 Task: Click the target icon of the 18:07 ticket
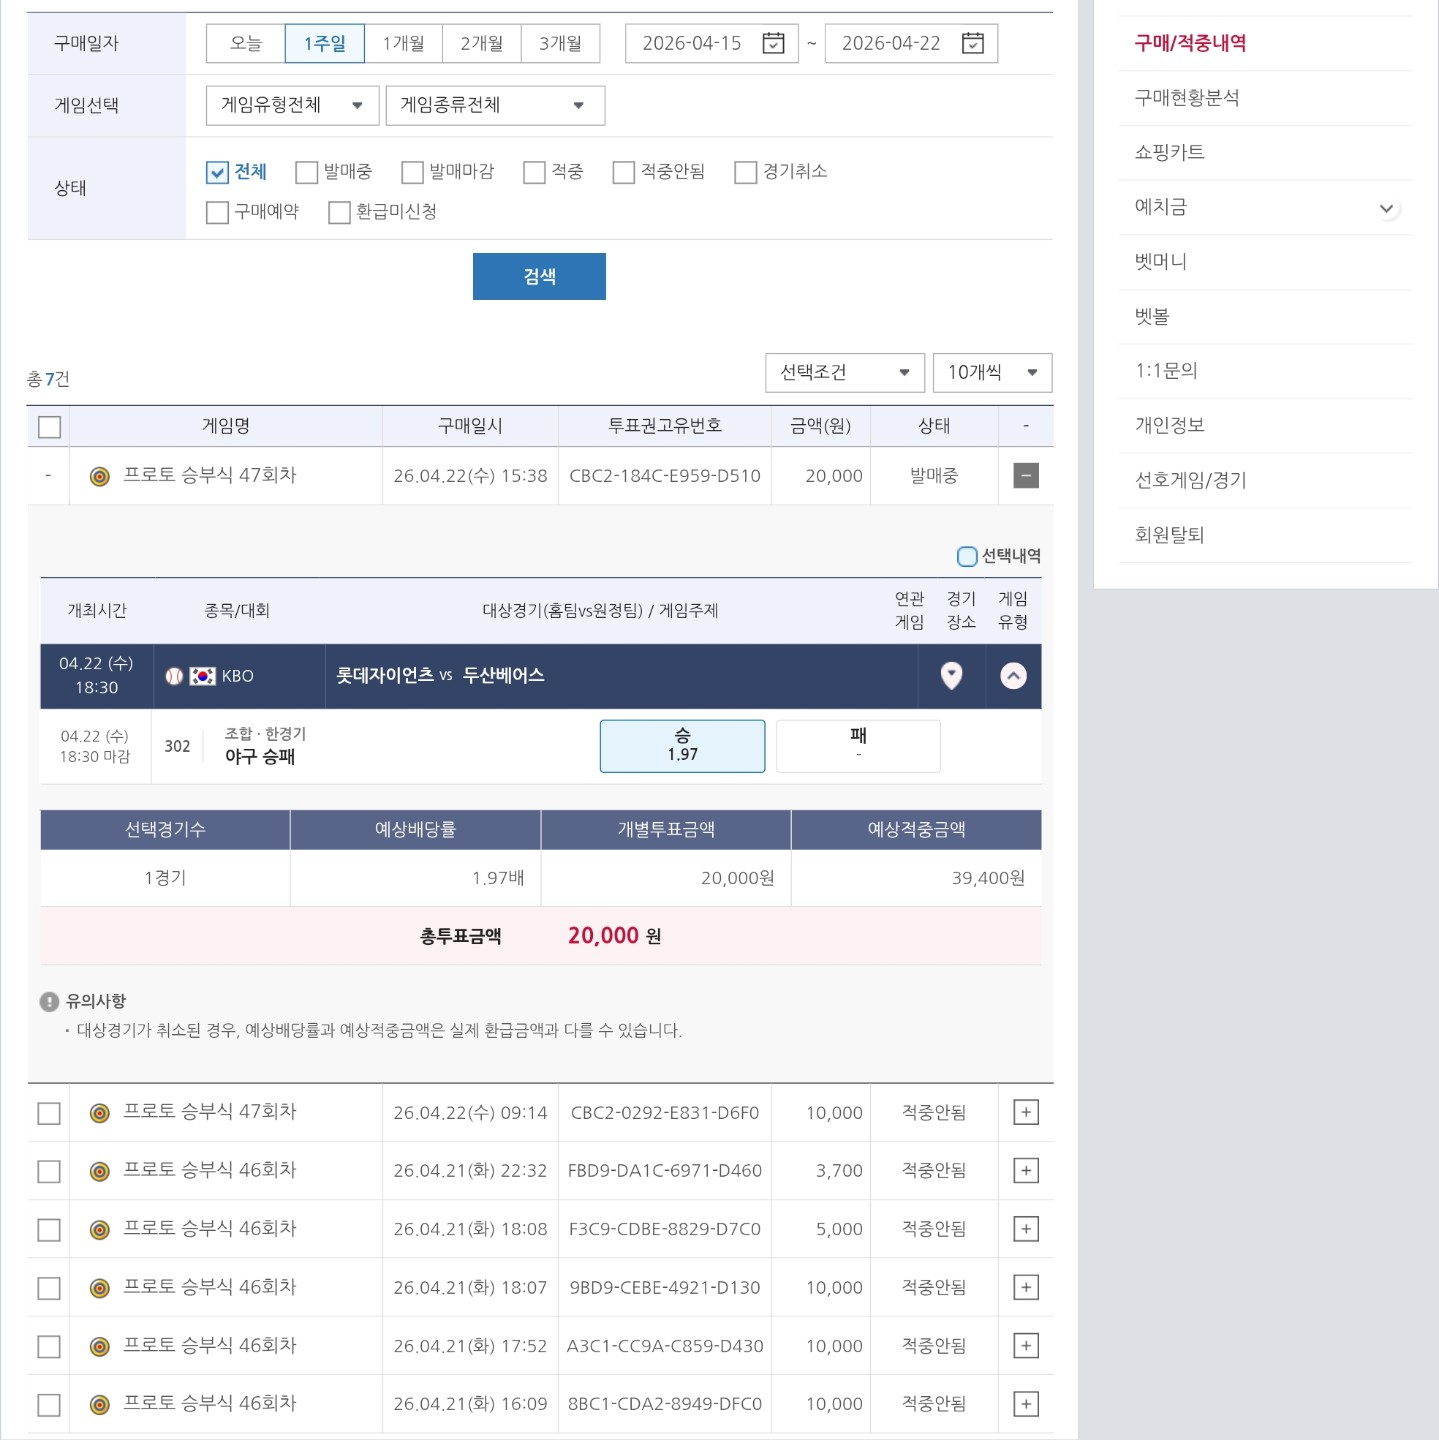(100, 1288)
